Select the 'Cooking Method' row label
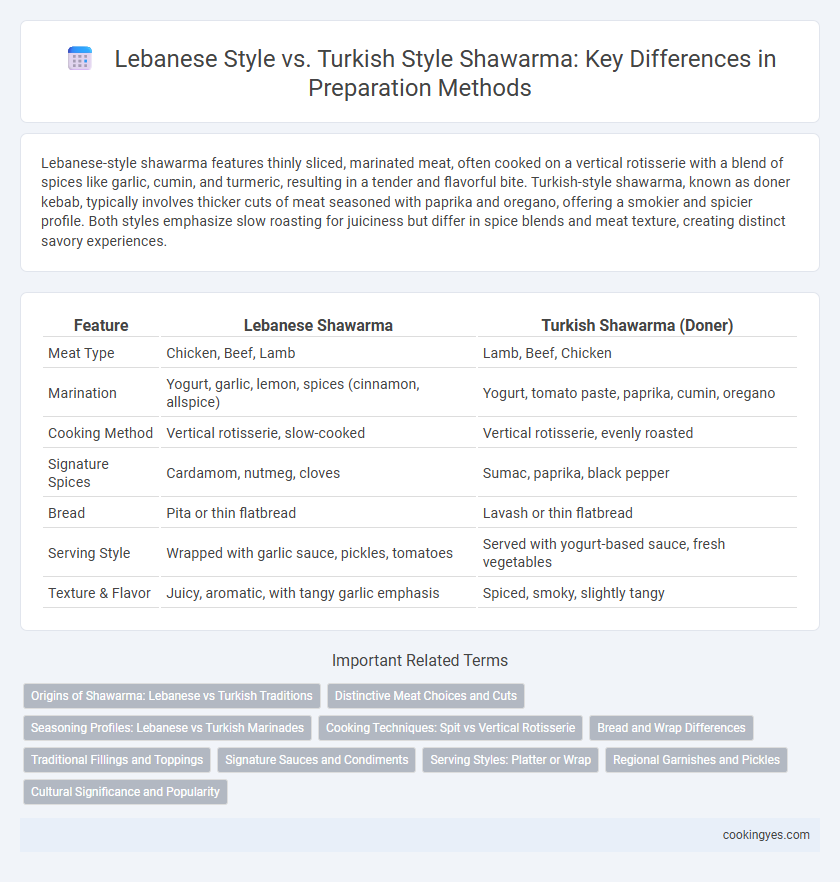The image size is (840, 882). click(x=100, y=433)
